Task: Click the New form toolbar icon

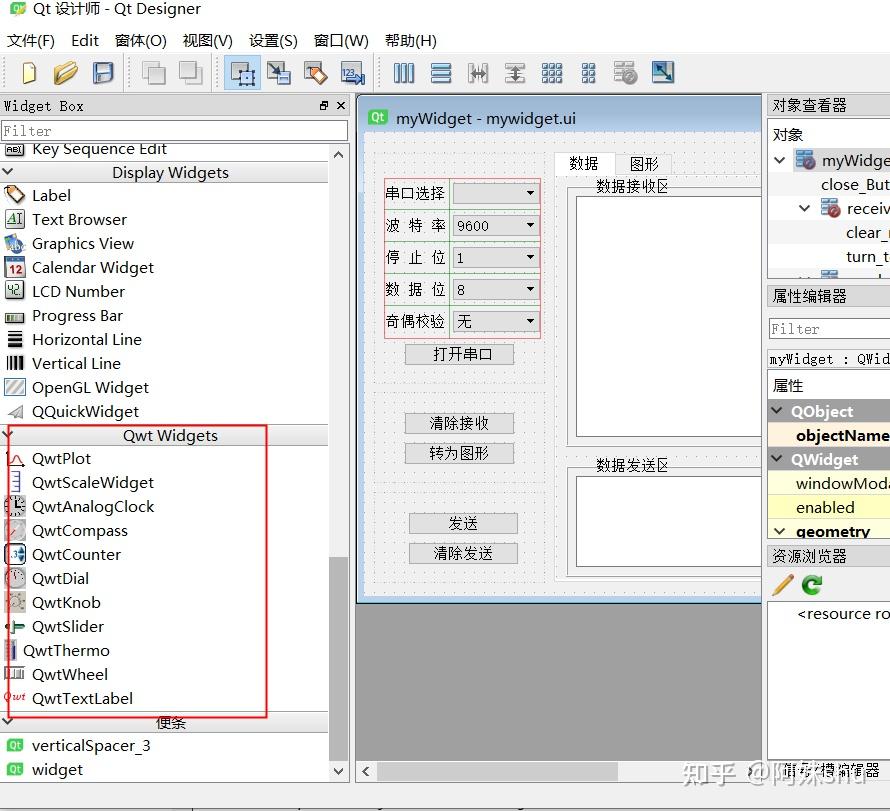Action: [x=29, y=73]
